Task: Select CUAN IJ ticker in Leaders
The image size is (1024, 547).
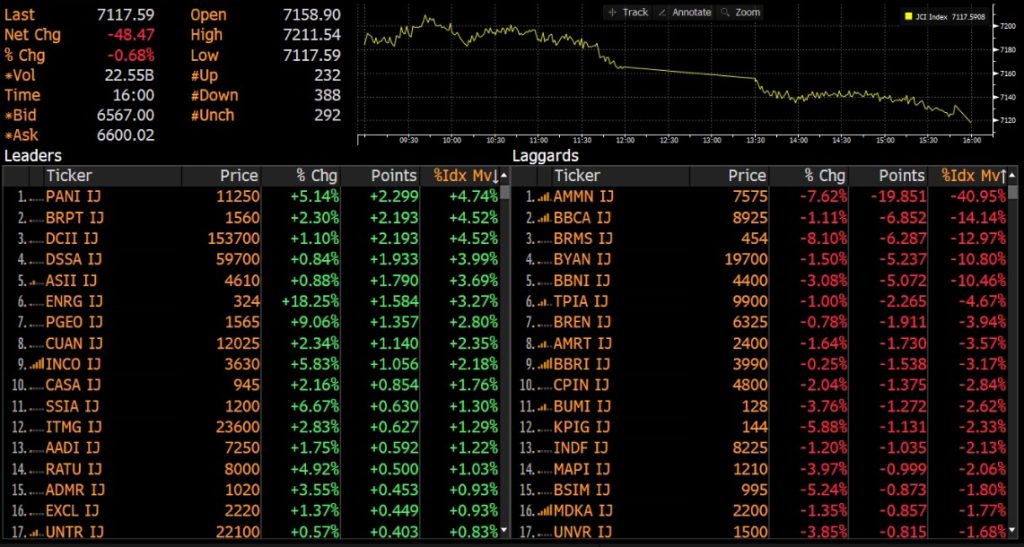Action: [73, 343]
